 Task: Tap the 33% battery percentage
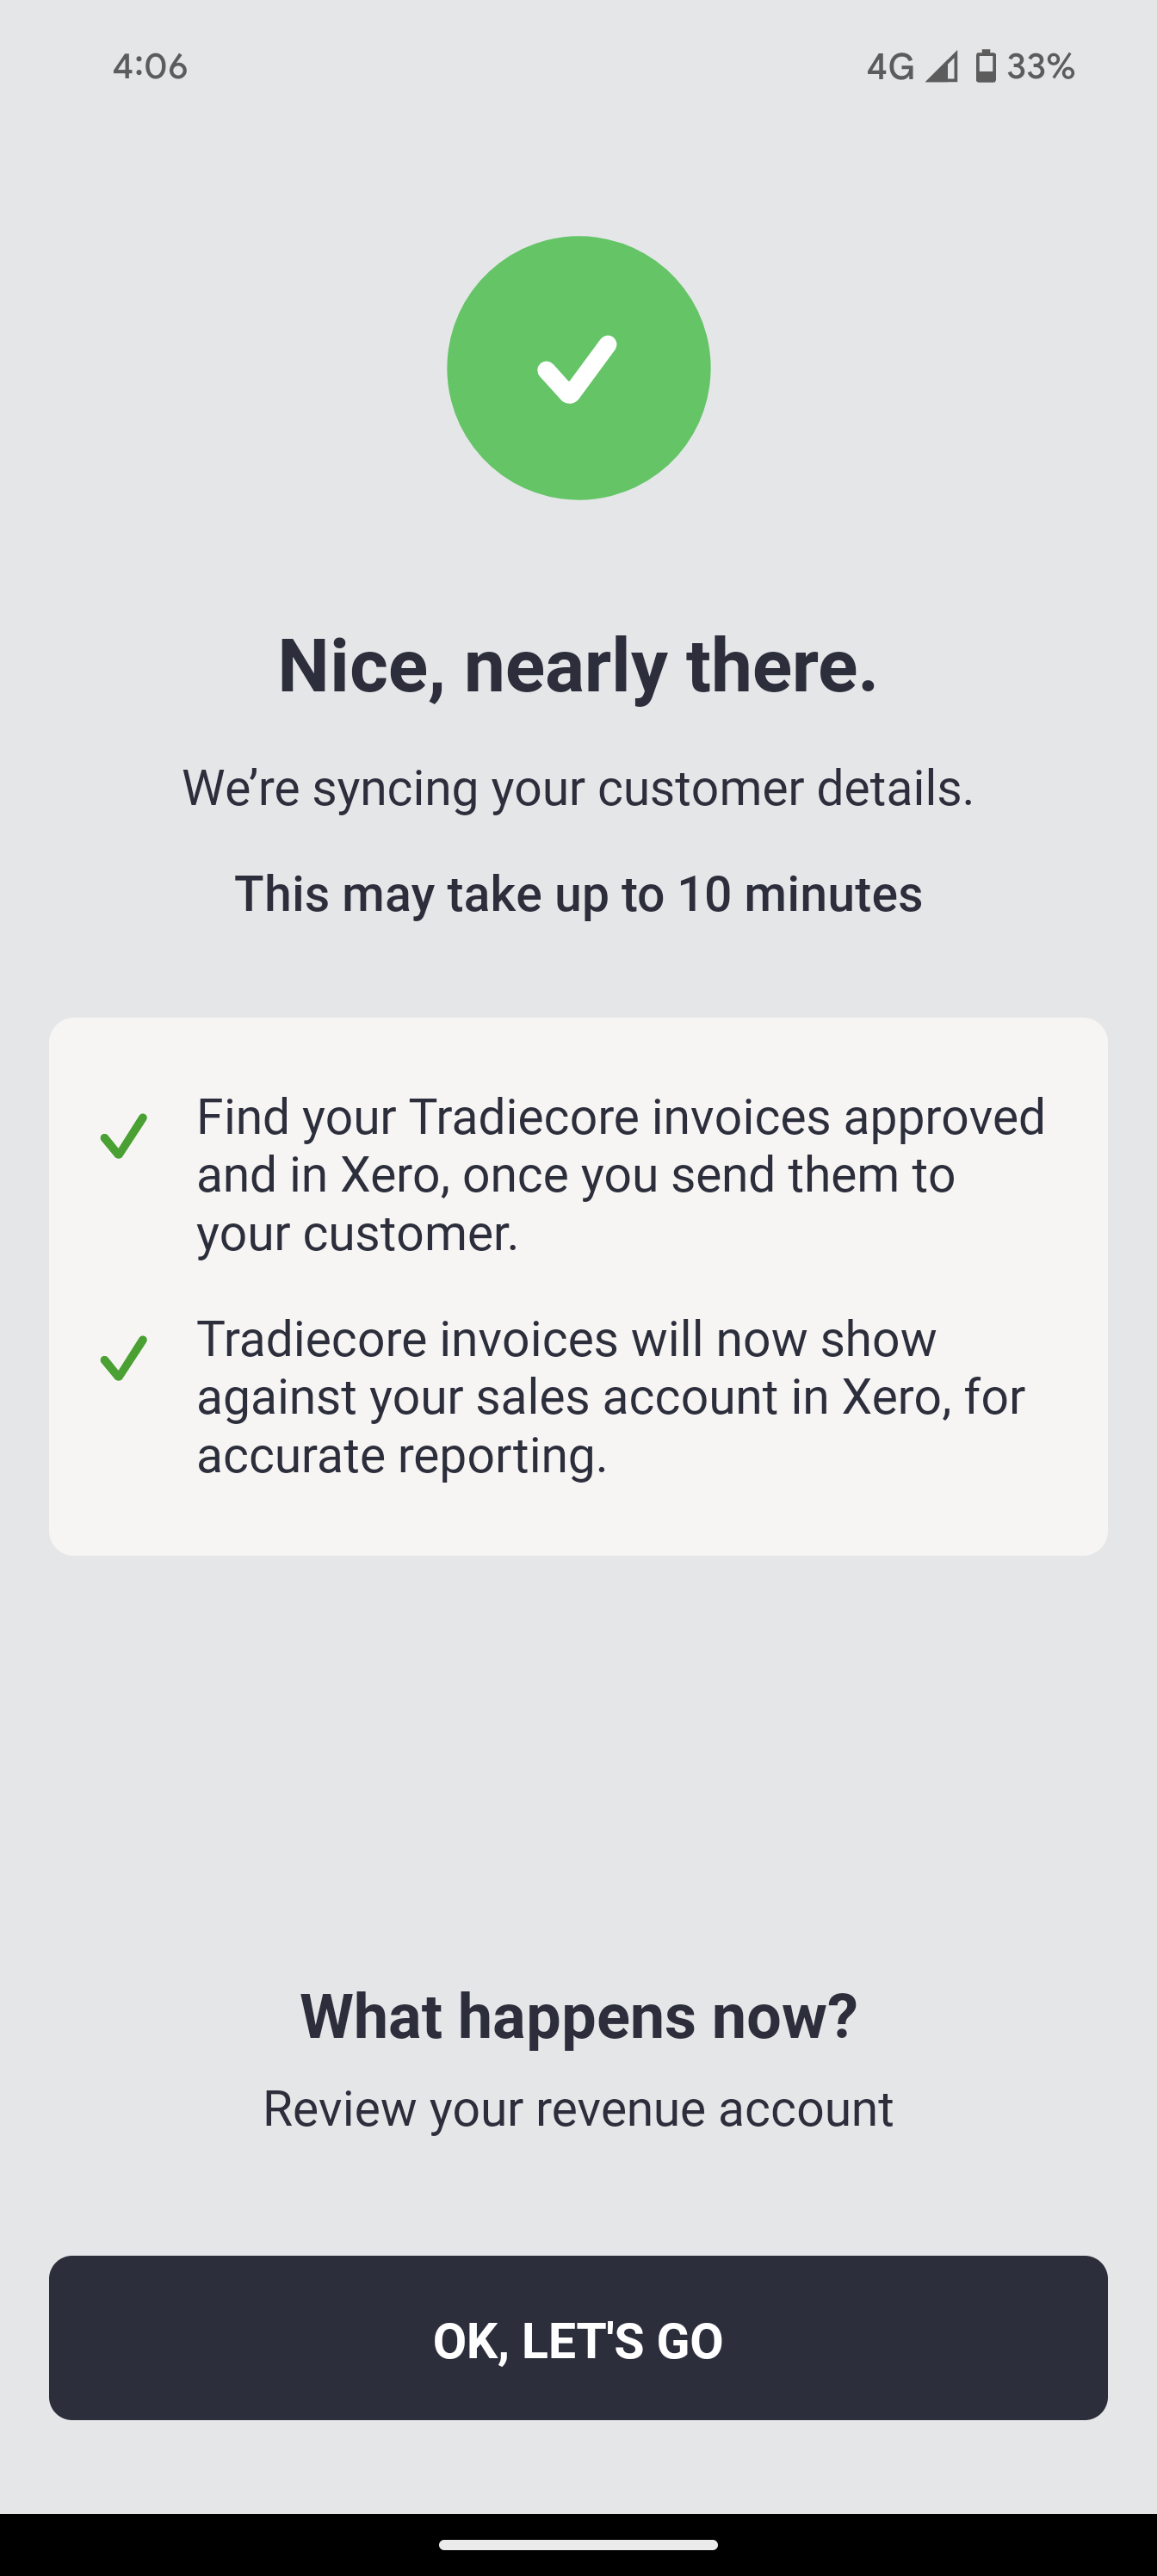(1041, 66)
